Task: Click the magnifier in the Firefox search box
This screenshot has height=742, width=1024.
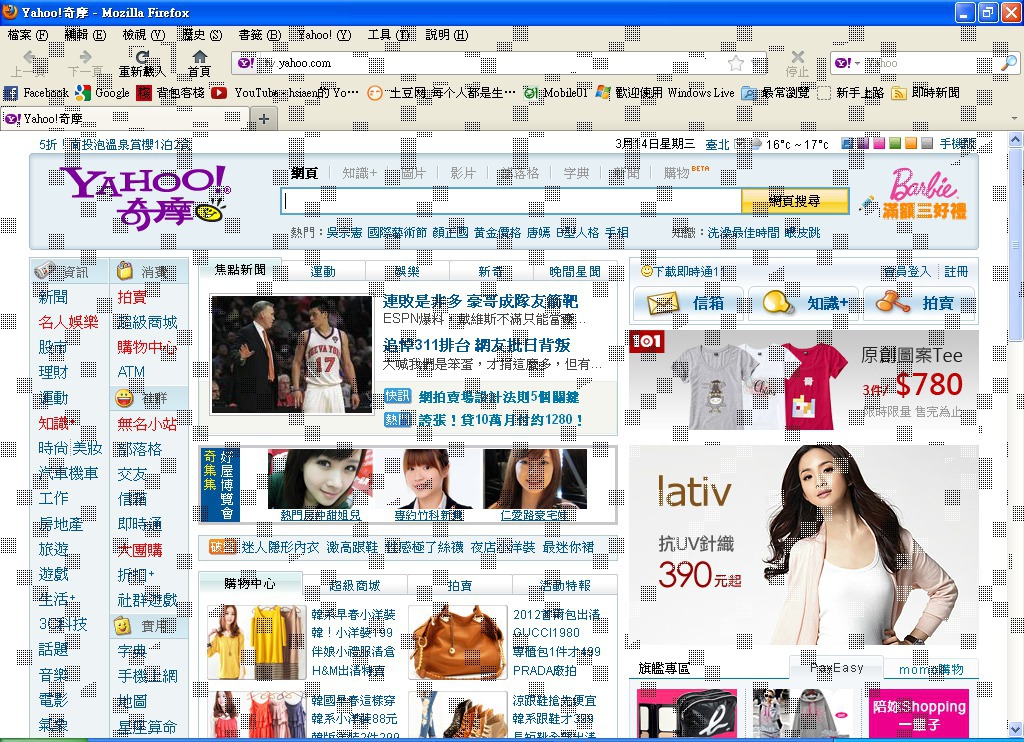Action: tap(1009, 63)
